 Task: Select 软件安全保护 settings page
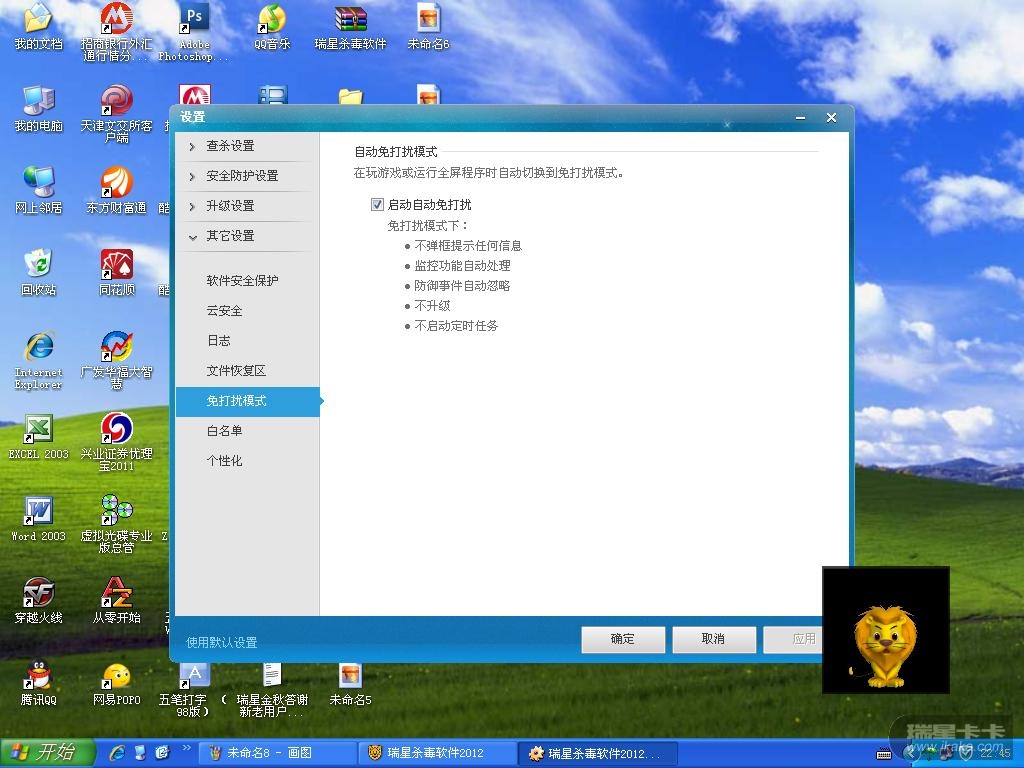point(248,281)
